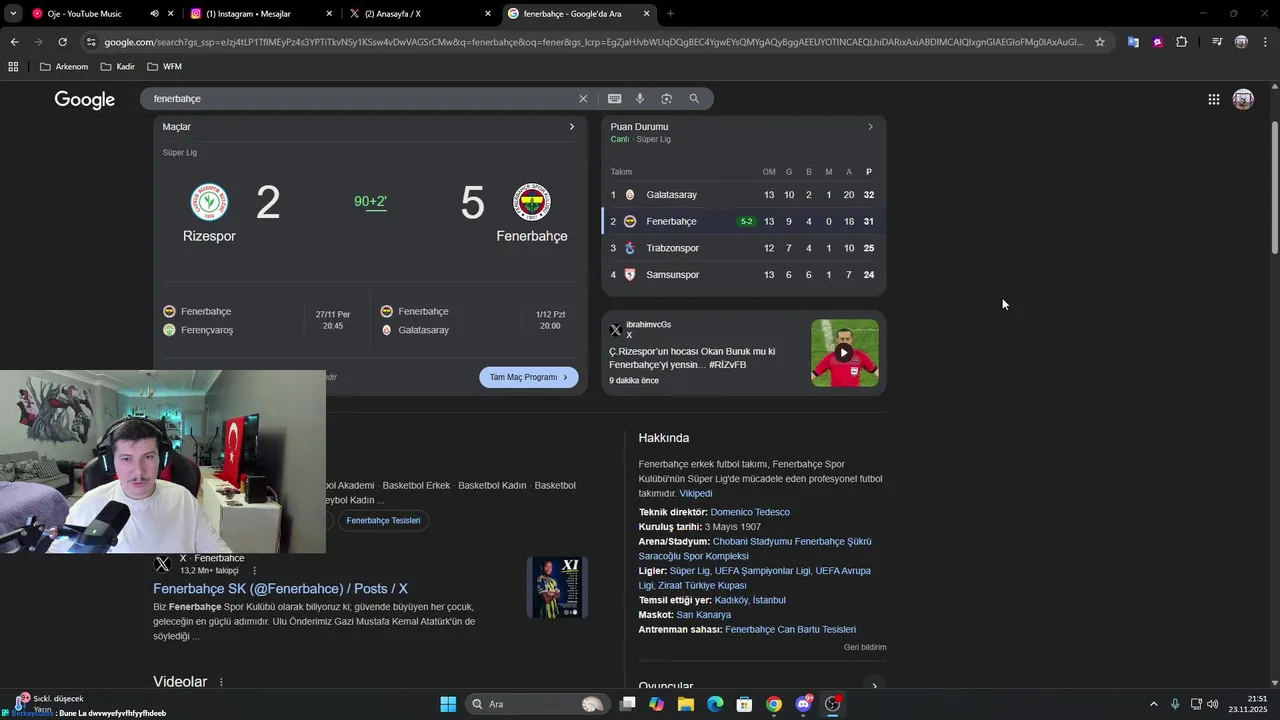Open more options next to Videolar heading
Viewport: 1280px width, 720px height.
221,682
